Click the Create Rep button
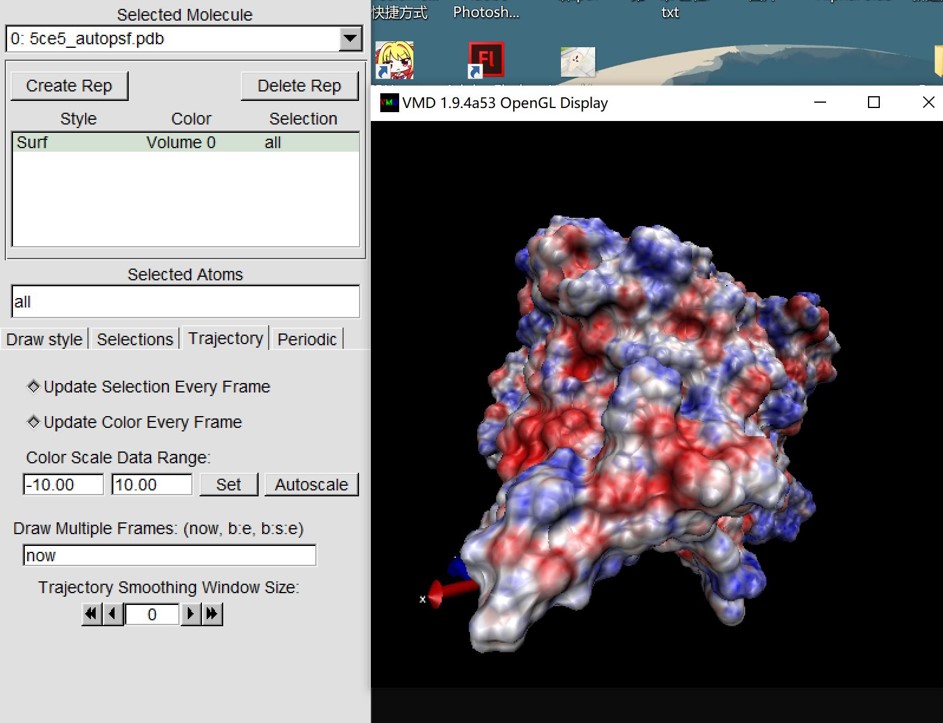 [x=69, y=86]
